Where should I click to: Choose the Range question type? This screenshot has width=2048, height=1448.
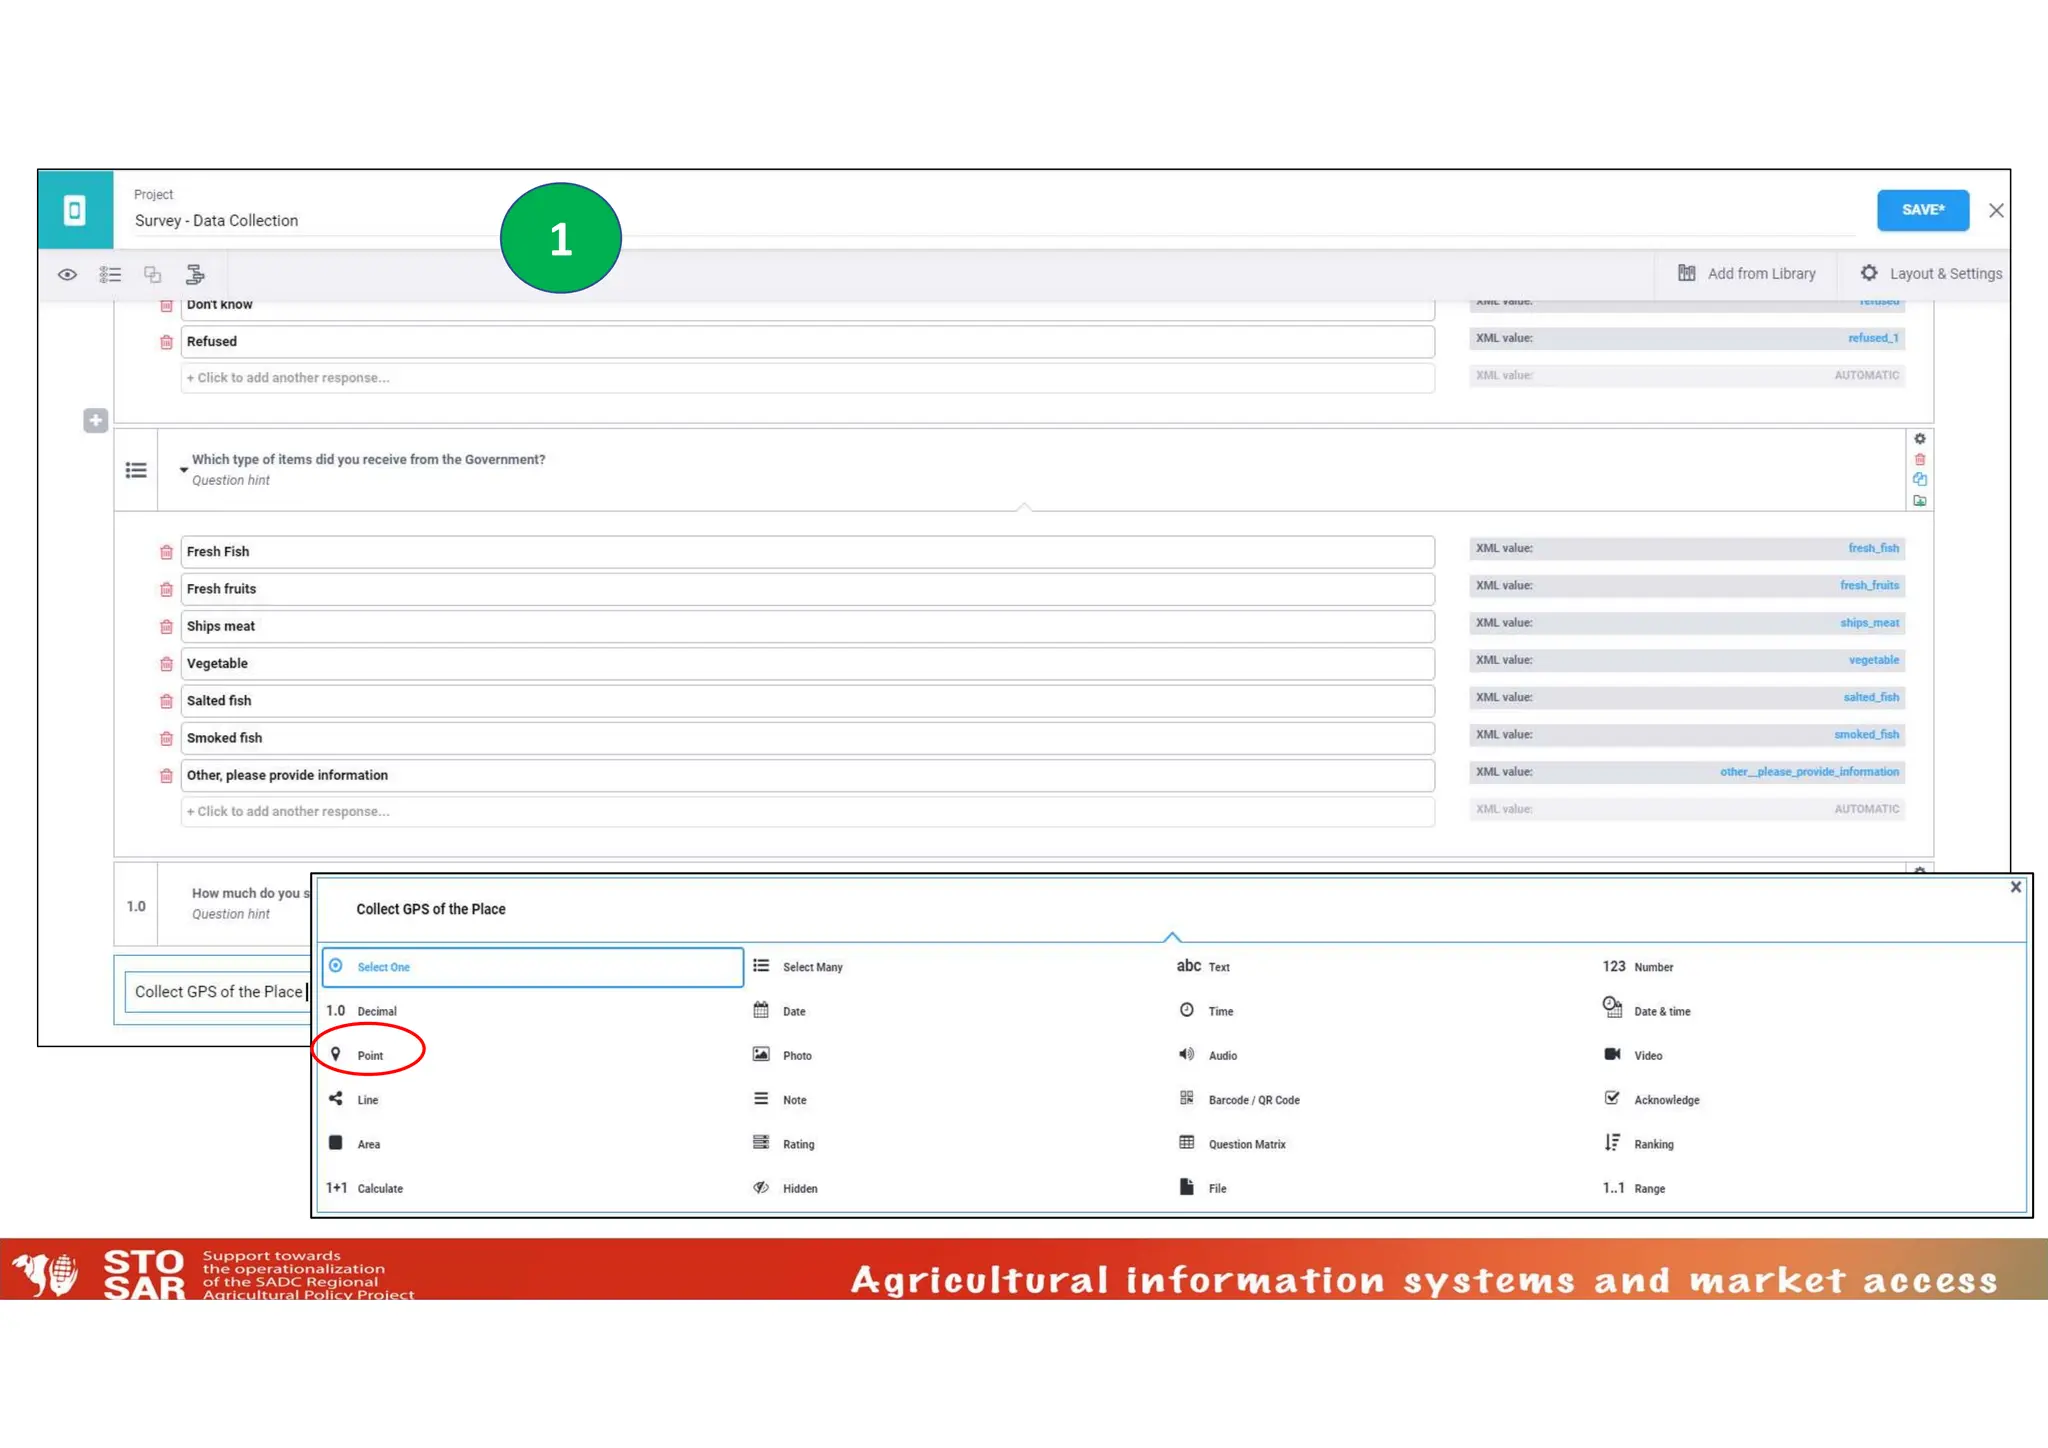[1648, 1188]
